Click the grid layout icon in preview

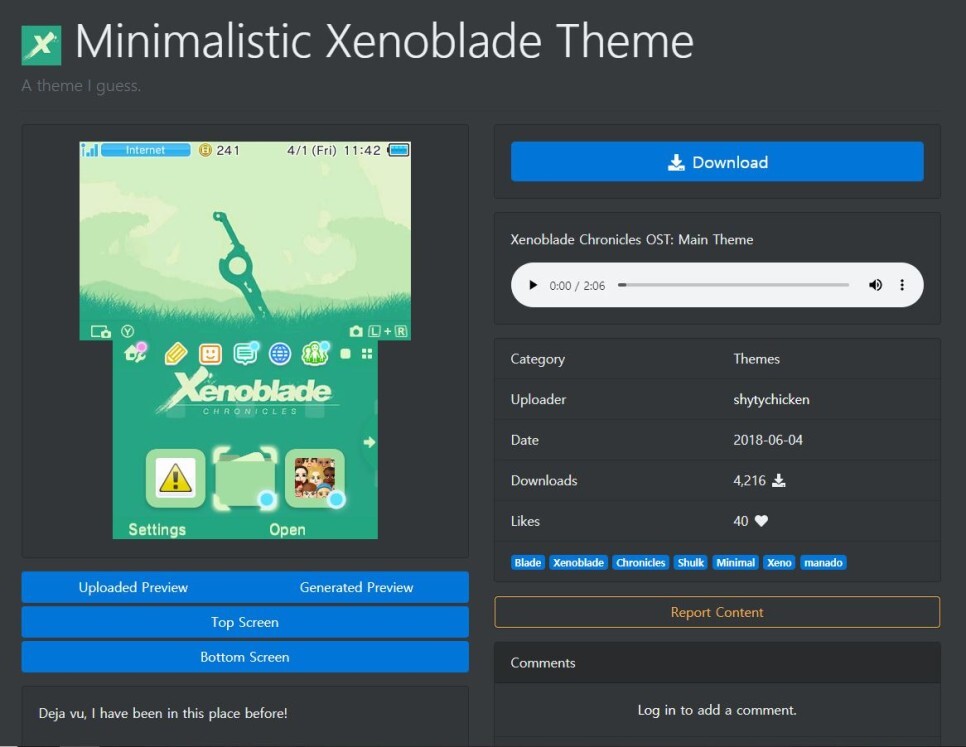(x=367, y=353)
